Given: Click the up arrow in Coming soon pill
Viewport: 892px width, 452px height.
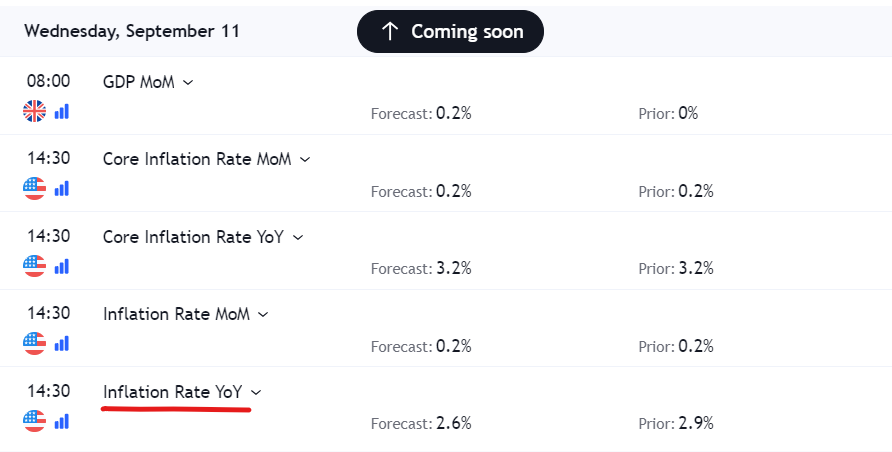Looking at the screenshot, I should pyautogui.click(x=390, y=31).
